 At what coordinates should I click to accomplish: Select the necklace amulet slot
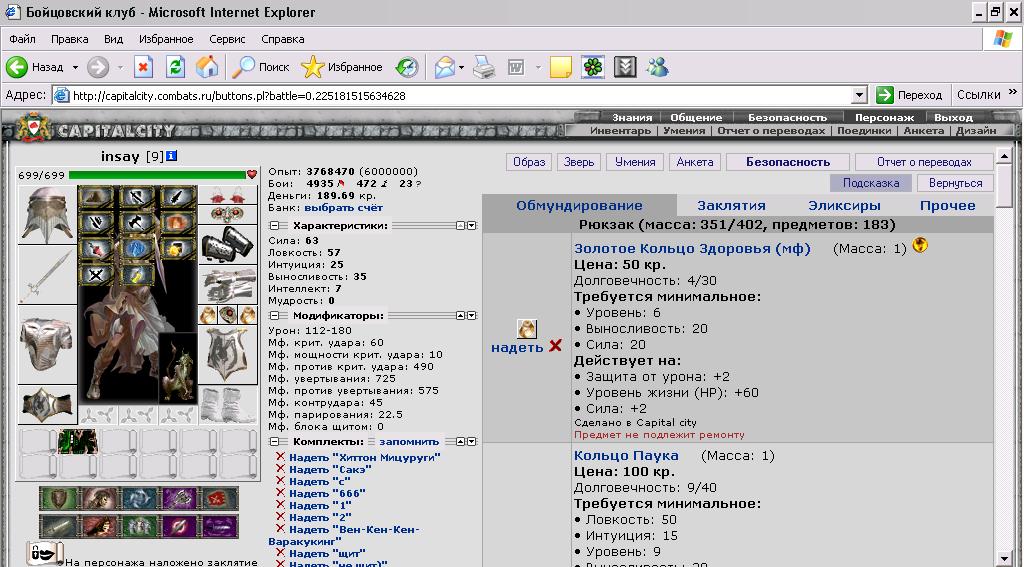tap(228, 214)
